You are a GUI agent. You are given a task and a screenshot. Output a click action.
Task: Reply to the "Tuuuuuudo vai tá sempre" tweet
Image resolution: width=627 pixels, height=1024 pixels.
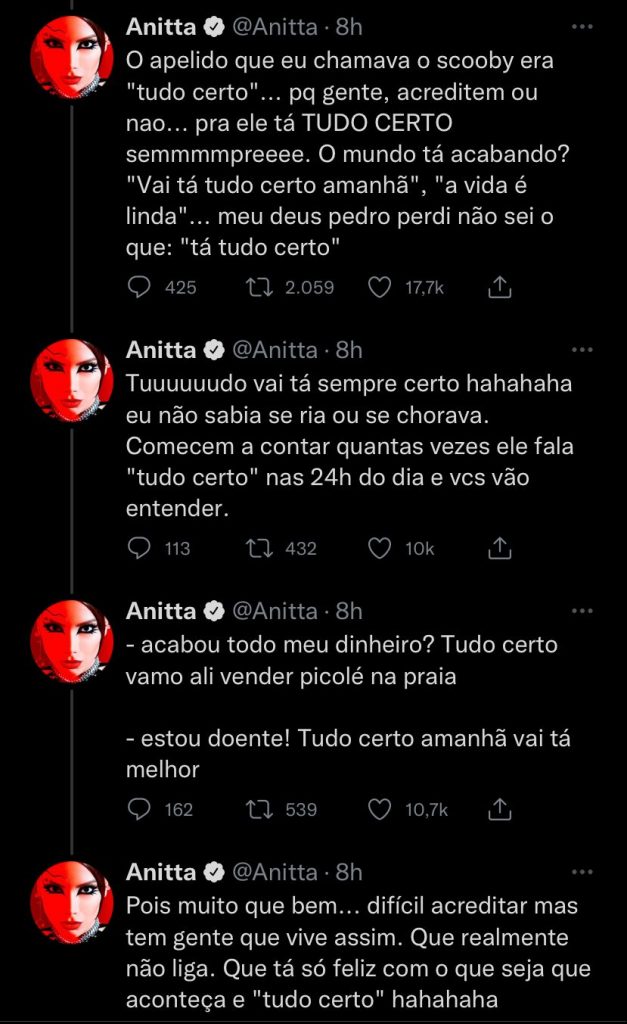(x=141, y=548)
